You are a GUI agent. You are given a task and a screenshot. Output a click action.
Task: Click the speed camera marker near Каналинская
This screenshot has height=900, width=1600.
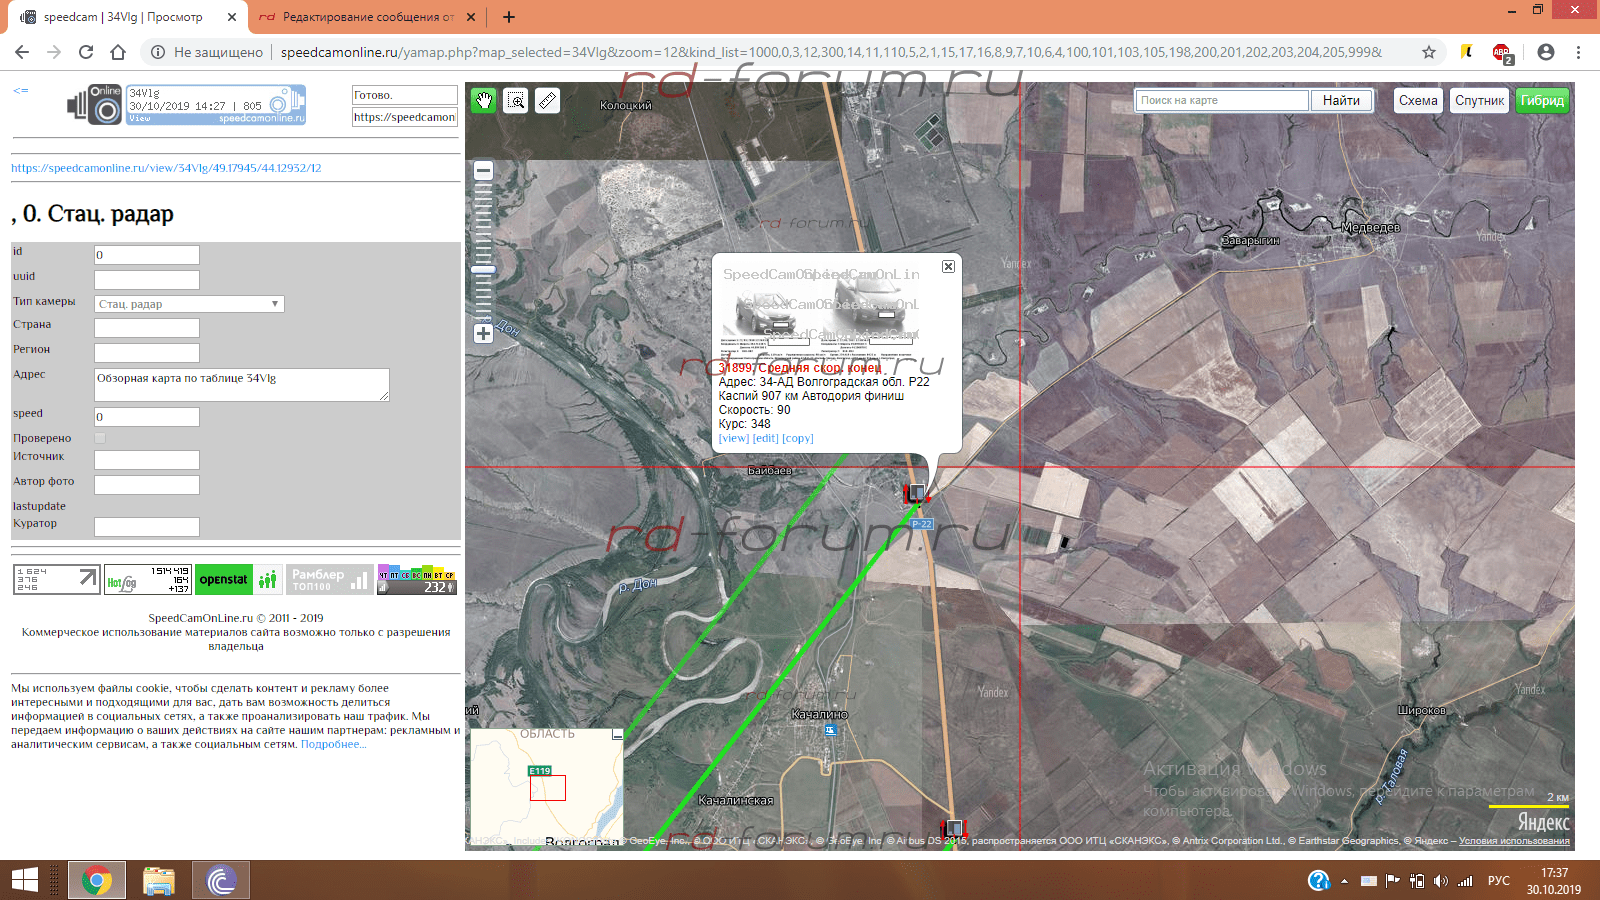[x=953, y=828]
